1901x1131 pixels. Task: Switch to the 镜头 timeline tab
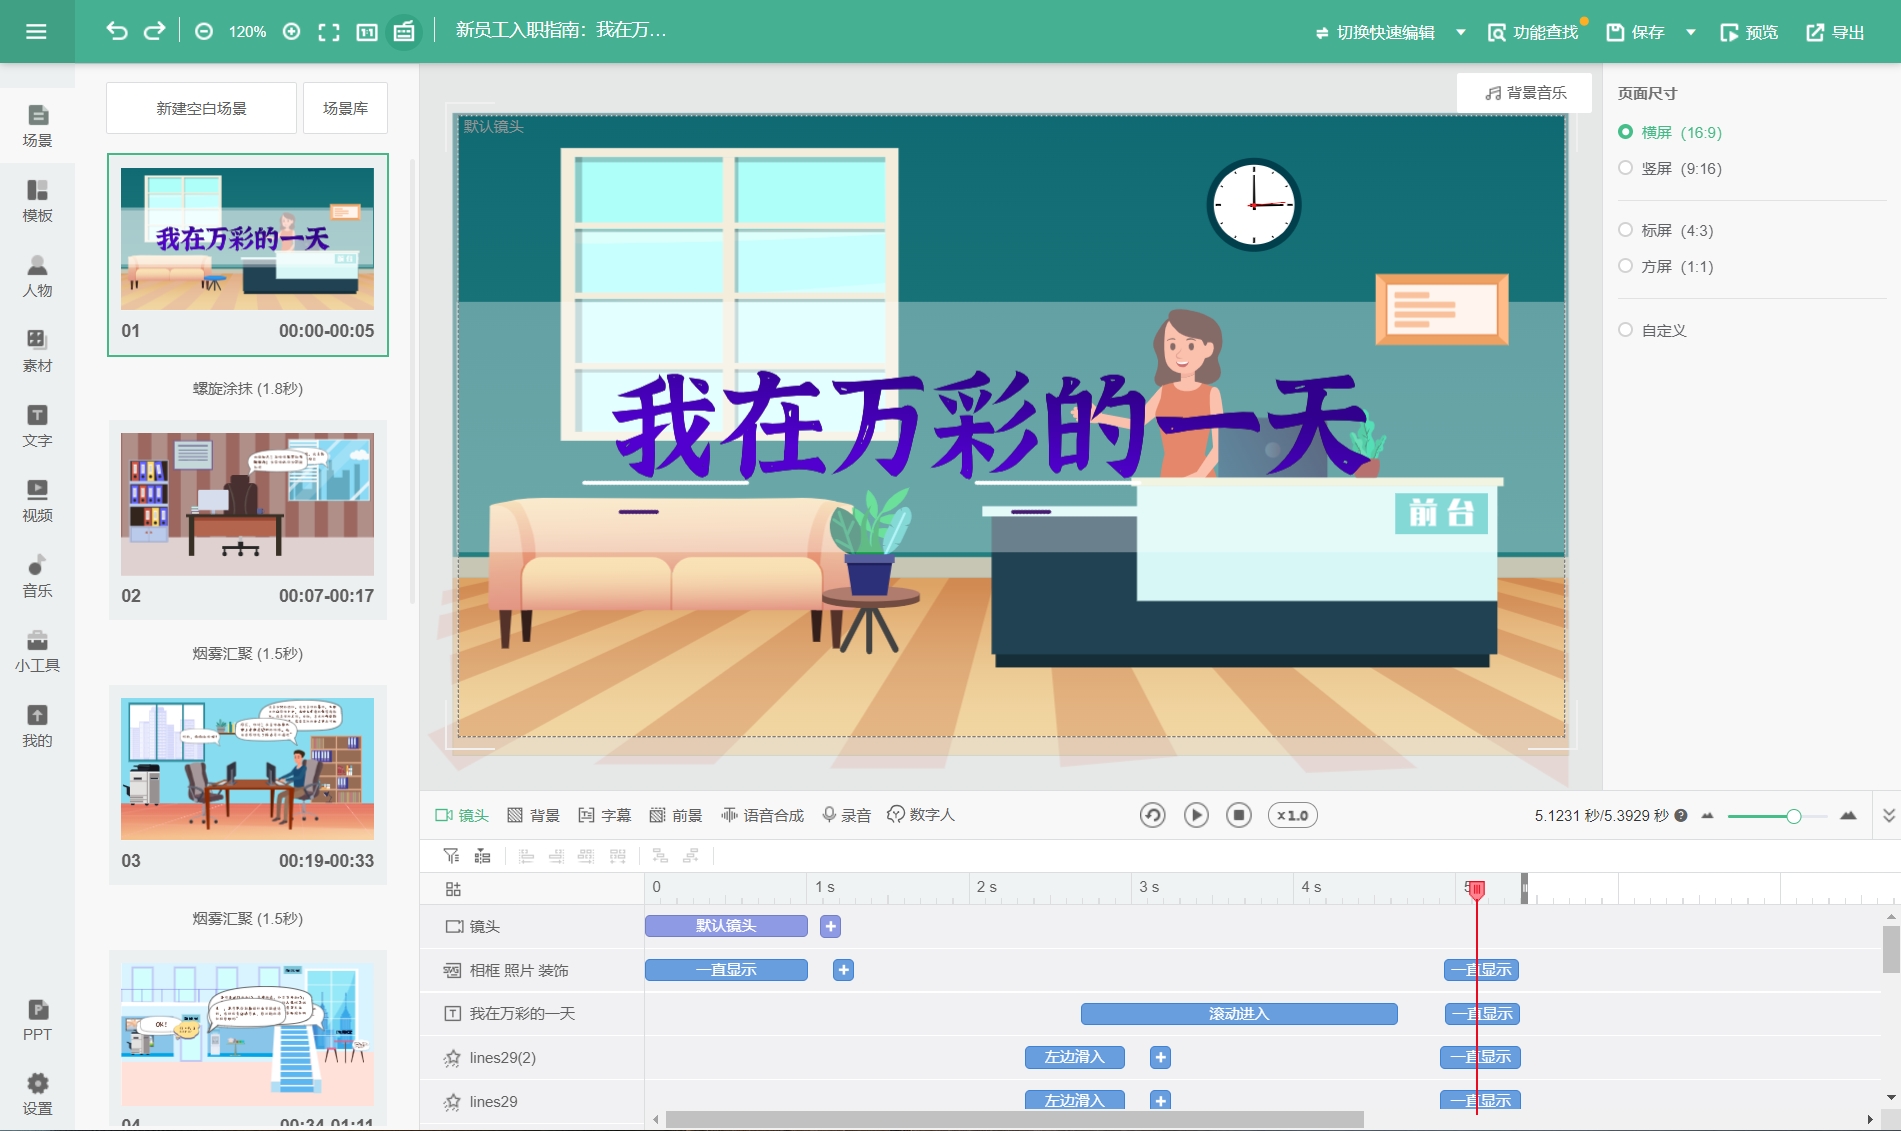(462, 815)
